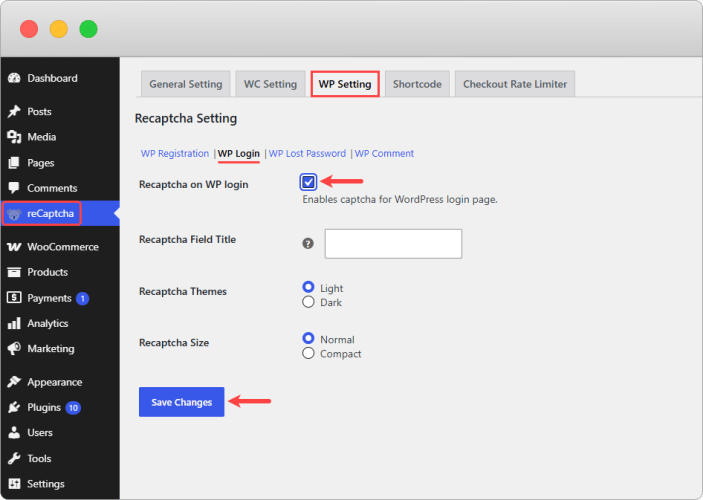Click the Payments notification badge
Screen dimensions: 703x500
pyautogui.click(x=82, y=298)
